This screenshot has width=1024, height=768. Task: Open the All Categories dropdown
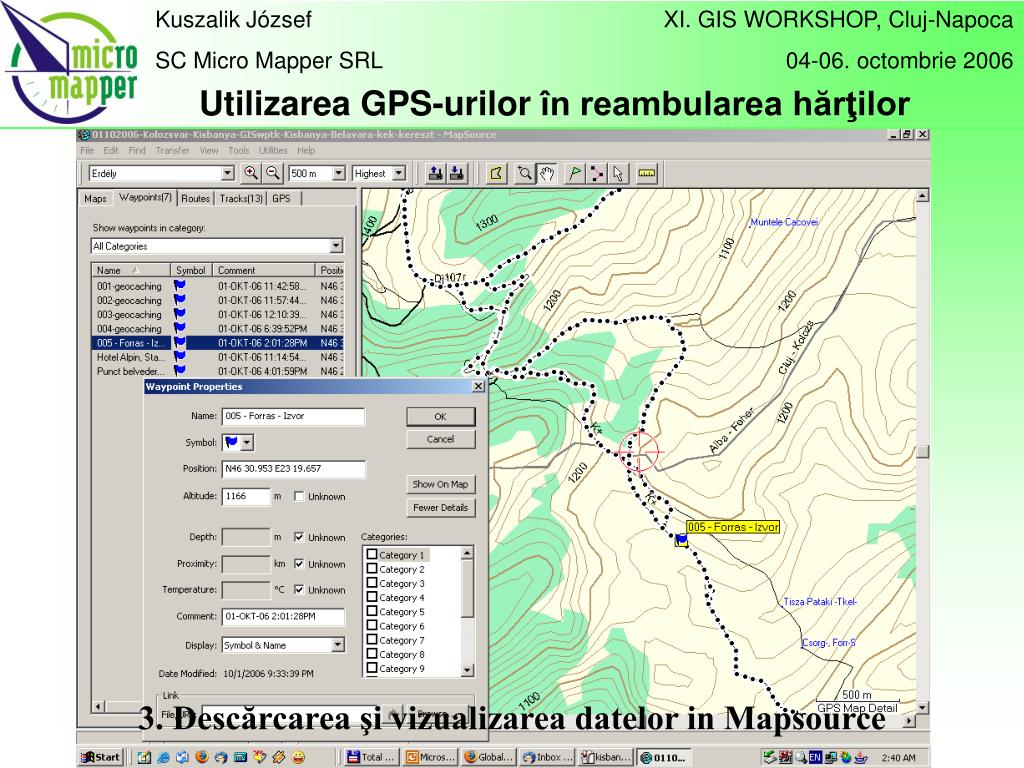click(x=336, y=246)
